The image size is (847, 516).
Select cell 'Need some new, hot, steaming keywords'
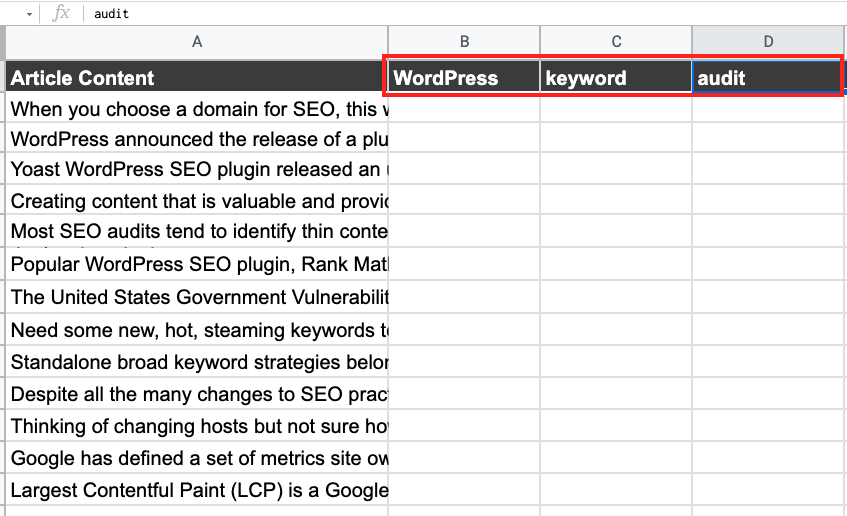197,330
